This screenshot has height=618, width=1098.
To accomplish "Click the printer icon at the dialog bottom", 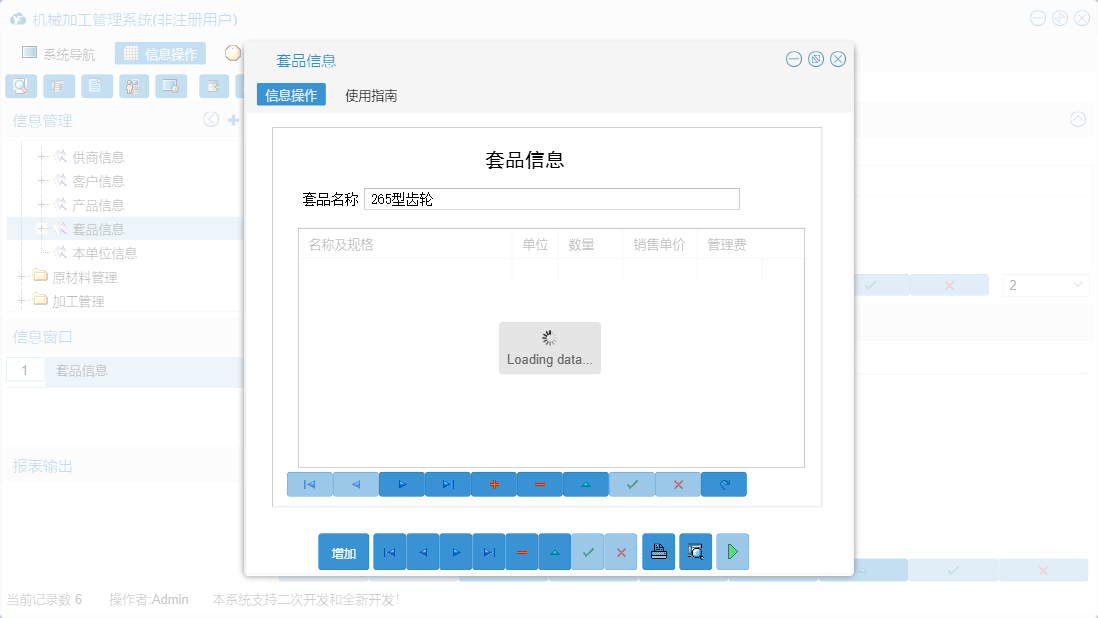I will [658, 551].
